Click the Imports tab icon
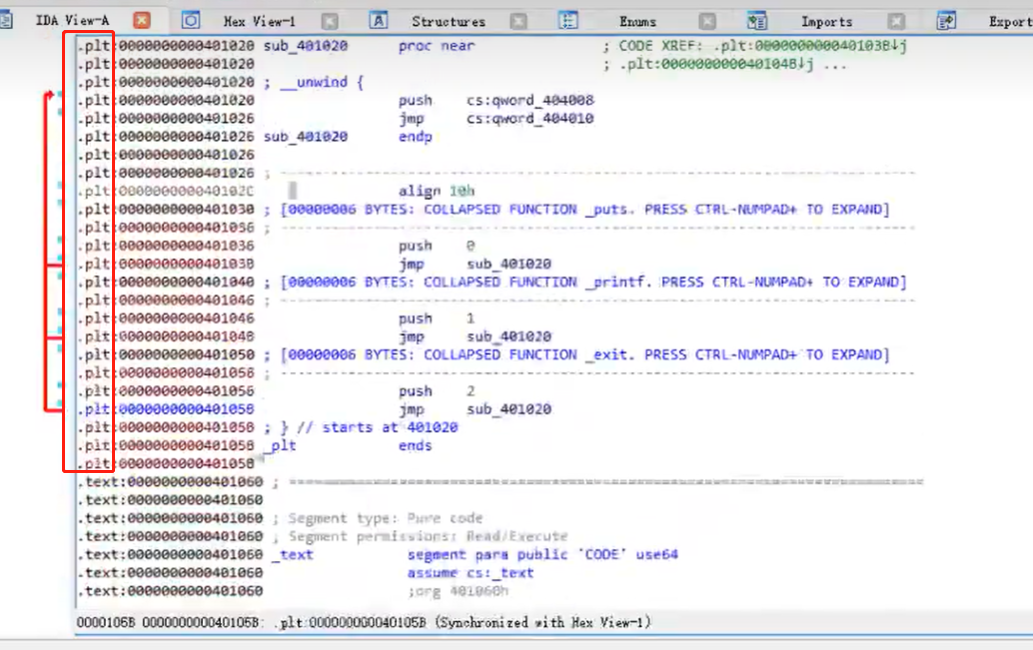 click(x=757, y=20)
